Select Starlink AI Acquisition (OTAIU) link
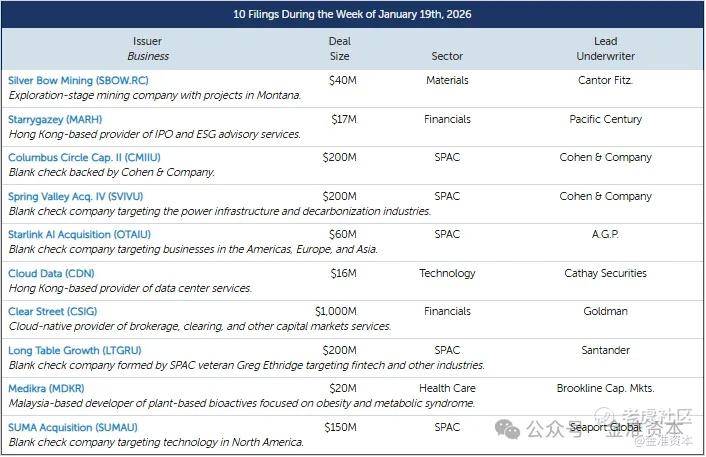This screenshot has width=706, height=457. click(80, 234)
